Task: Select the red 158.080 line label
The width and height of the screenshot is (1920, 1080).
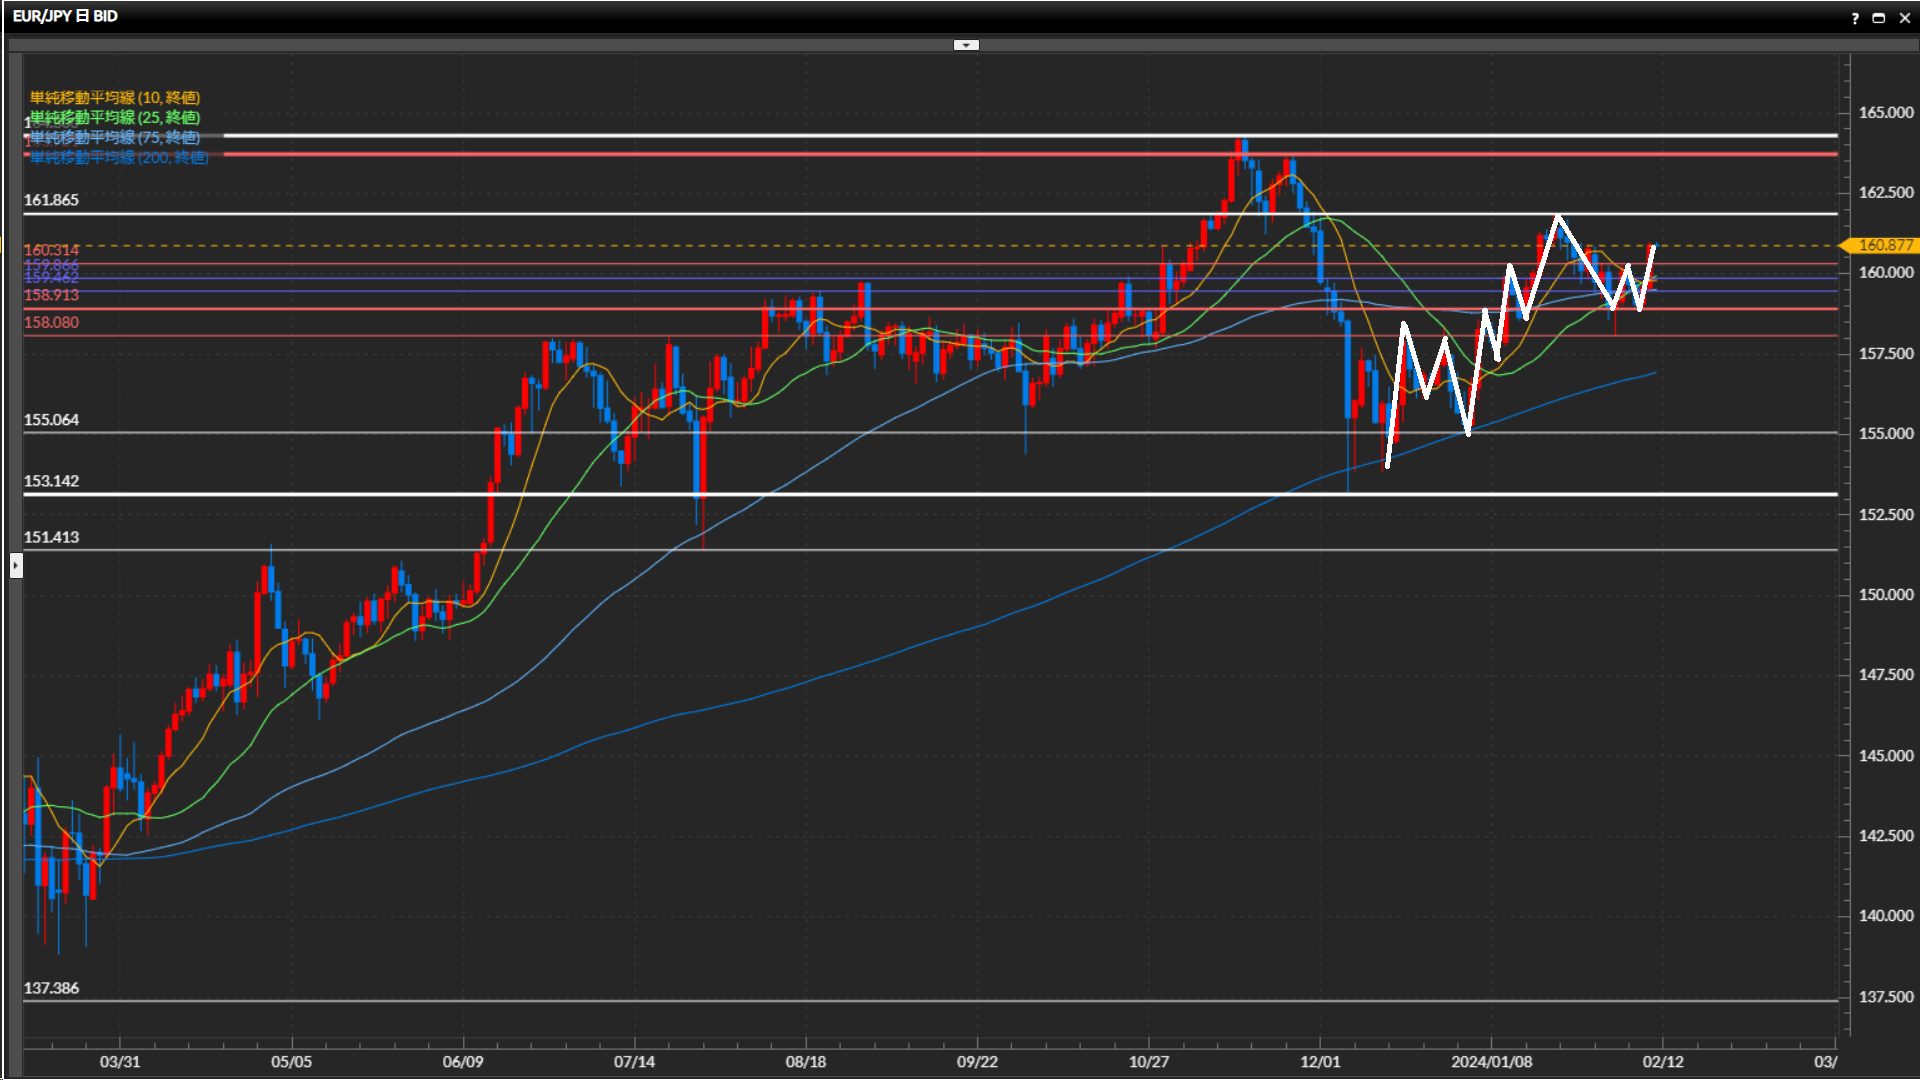Action: click(x=51, y=322)
